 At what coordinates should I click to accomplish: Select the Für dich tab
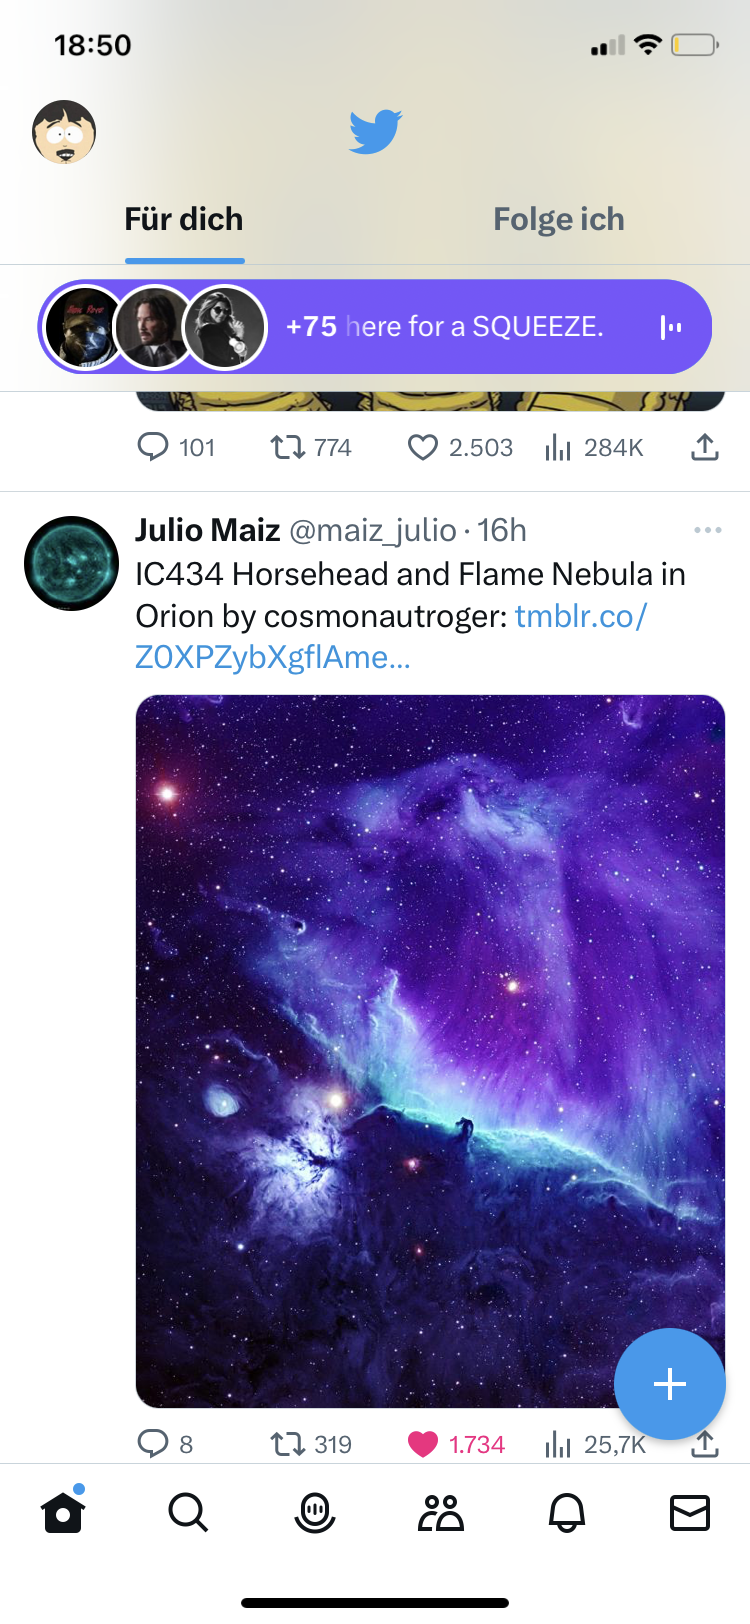[184, 220]
